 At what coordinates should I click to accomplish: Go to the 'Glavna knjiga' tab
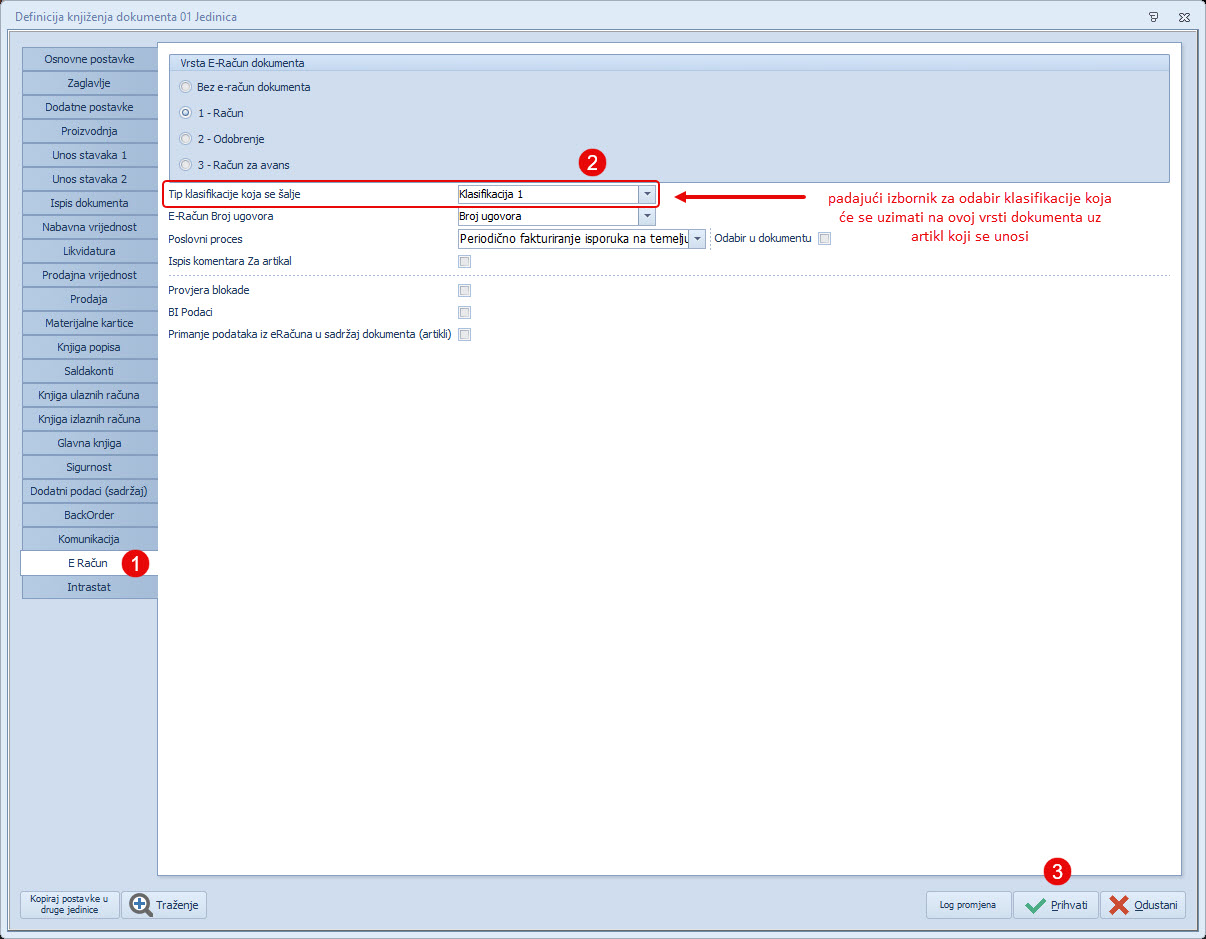[x=89, y=443]
